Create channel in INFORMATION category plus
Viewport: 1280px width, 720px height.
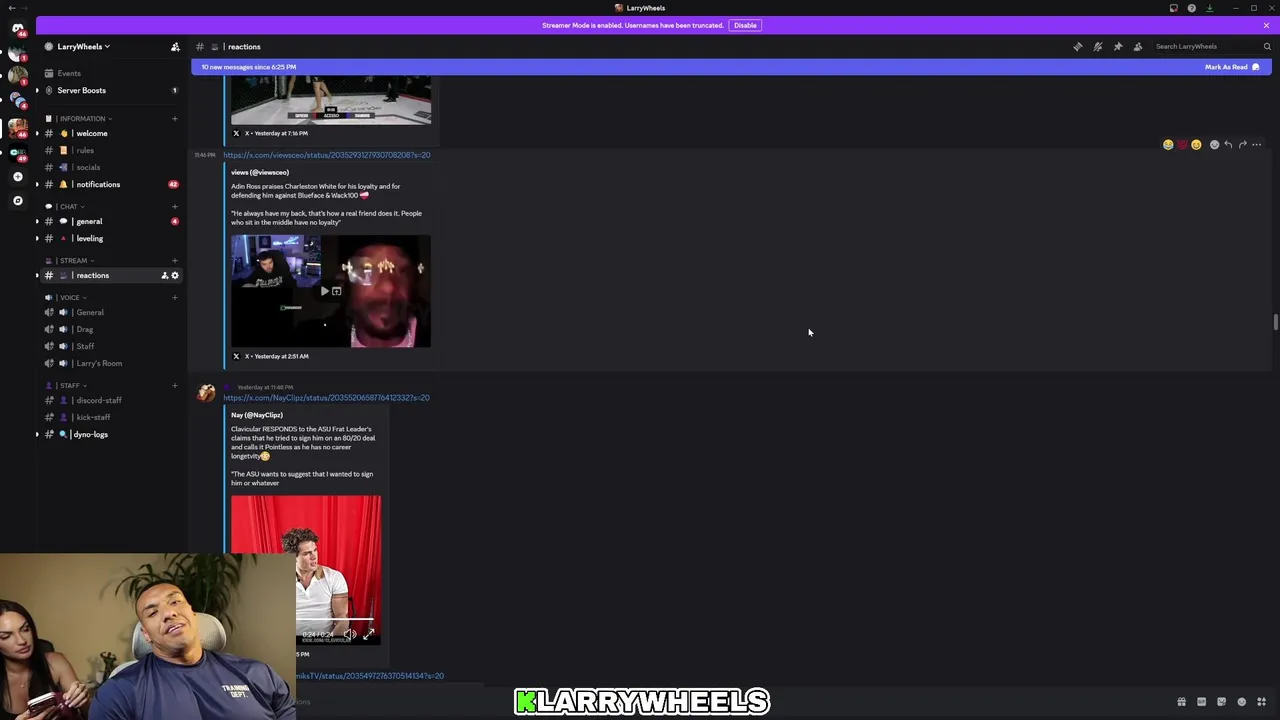coord(175,119)
